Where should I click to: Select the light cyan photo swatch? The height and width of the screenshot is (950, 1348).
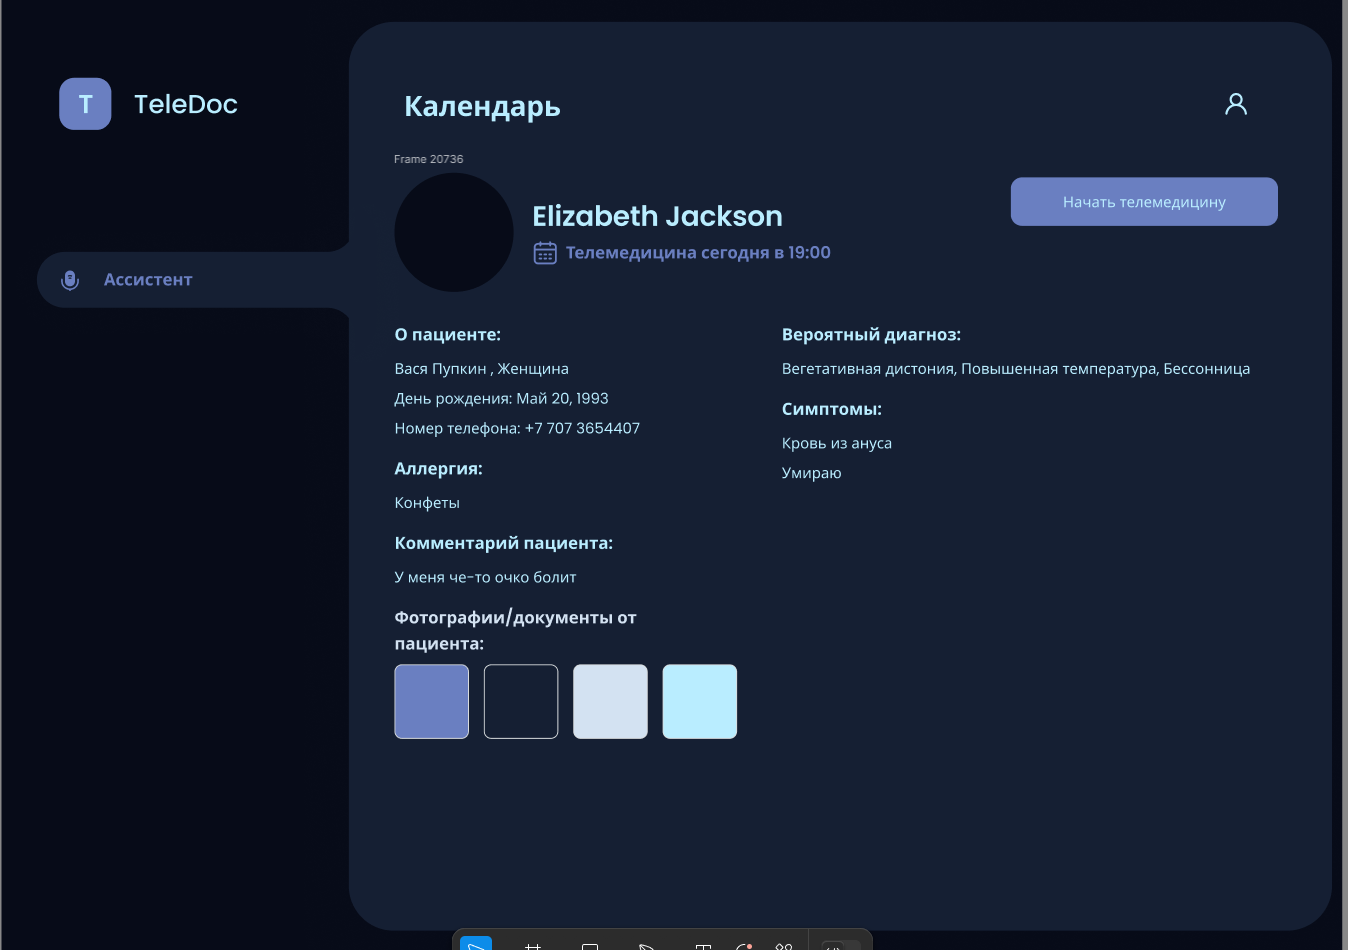click(x=700, y=702)
